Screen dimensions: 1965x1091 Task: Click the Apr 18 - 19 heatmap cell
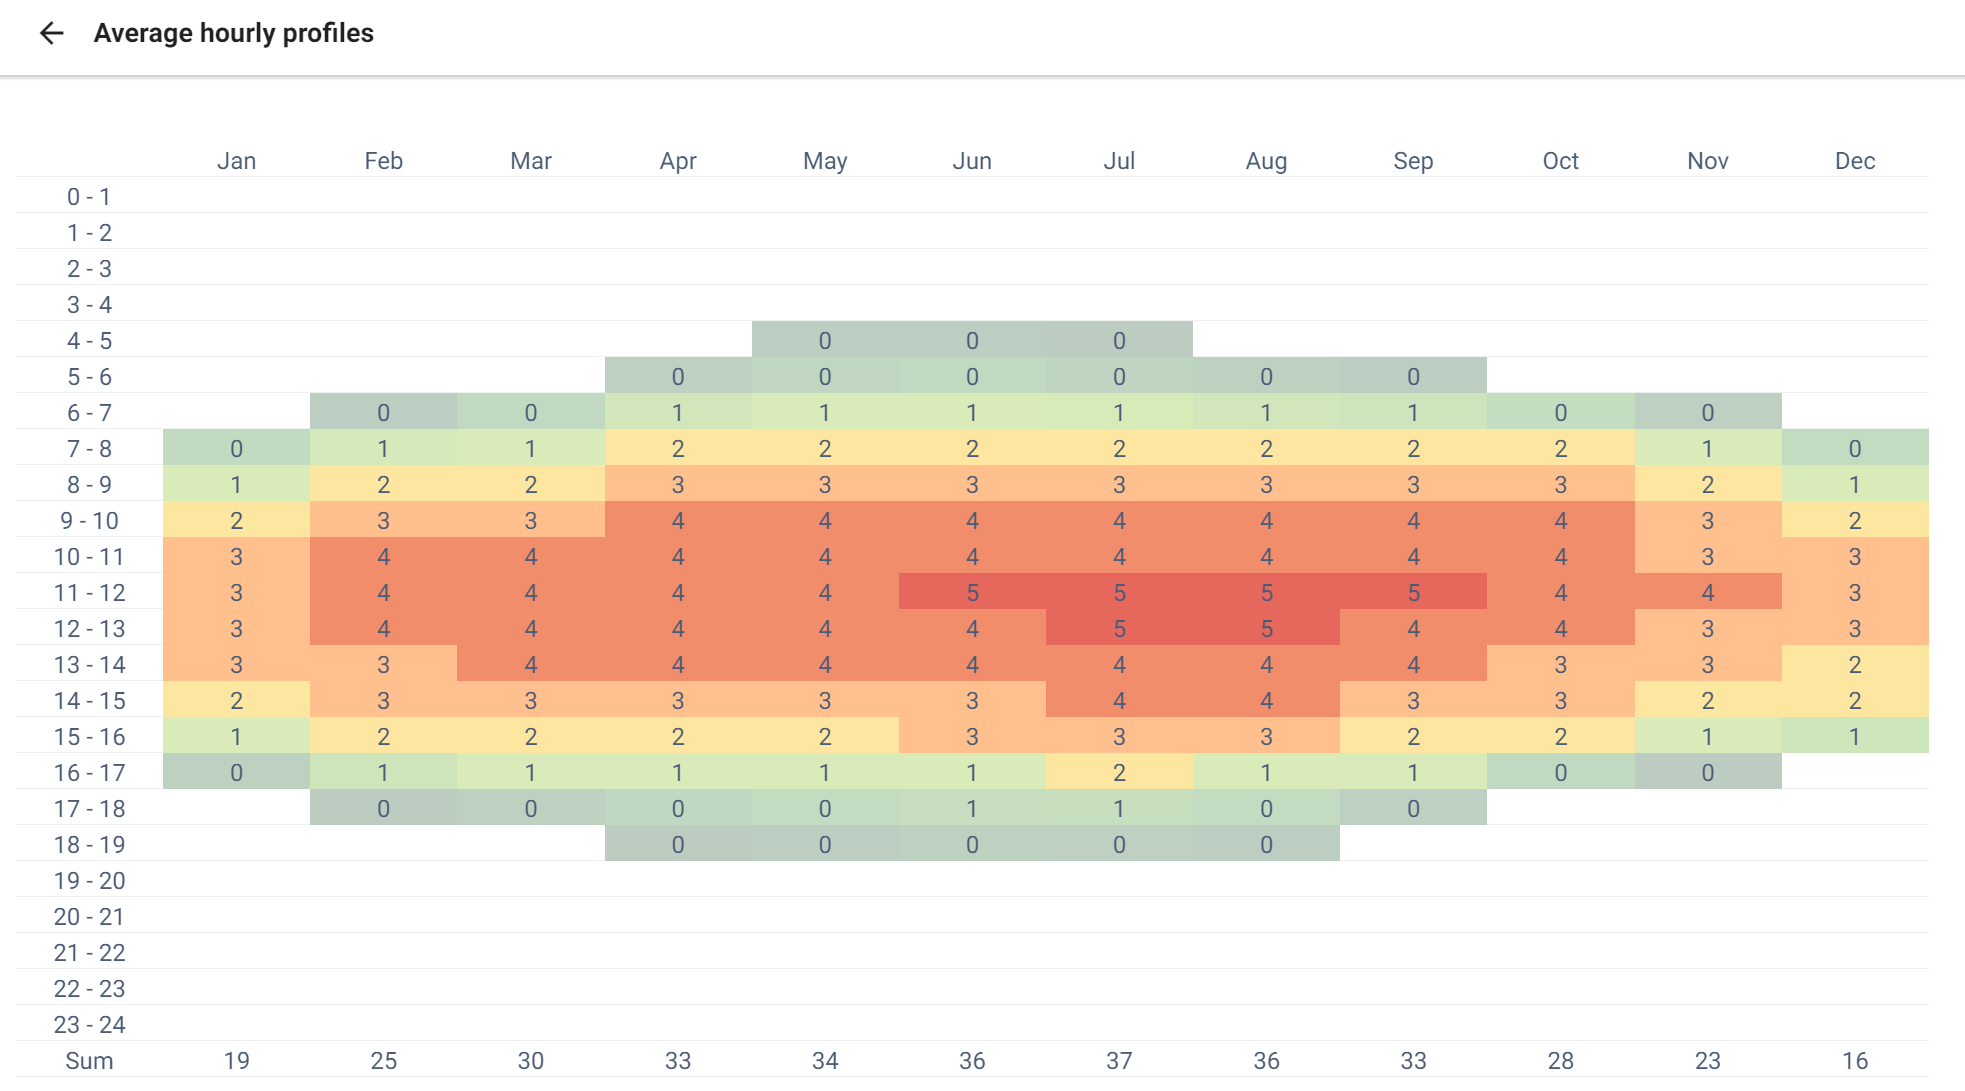[678, 845]
